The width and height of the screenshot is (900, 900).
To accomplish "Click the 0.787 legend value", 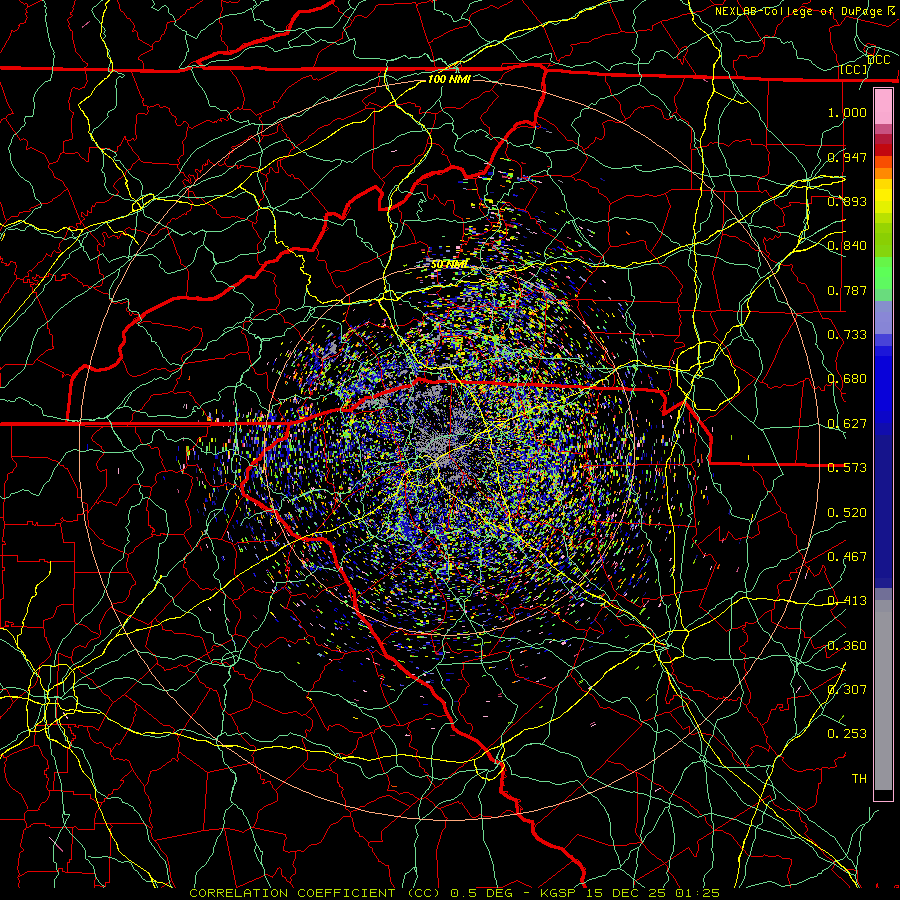I will tap(847, 290).
